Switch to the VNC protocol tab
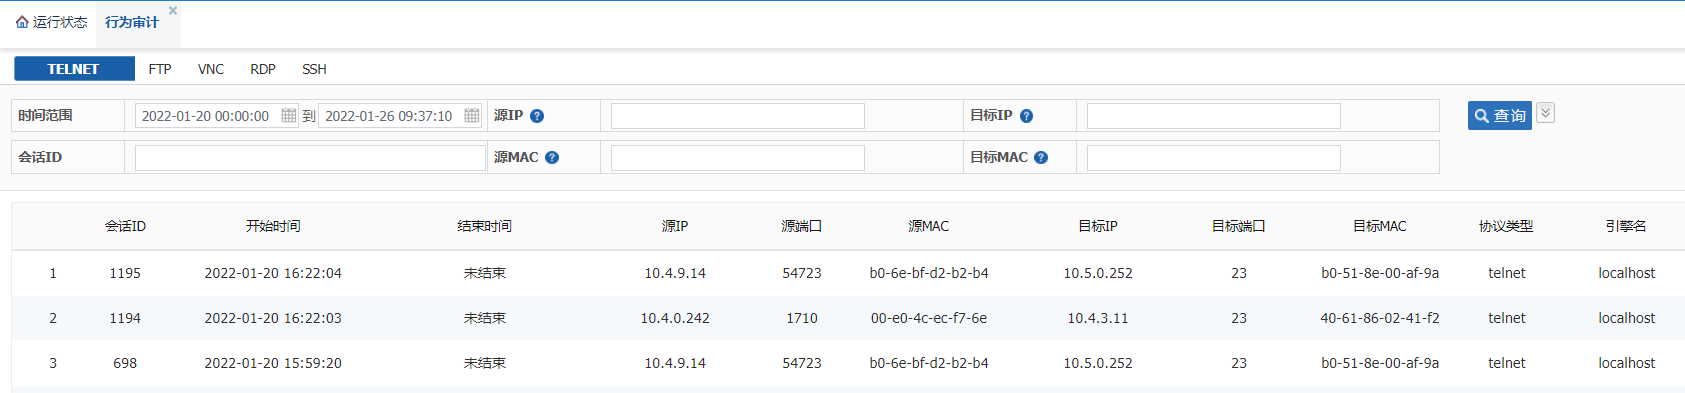Screen dimensions: 1685x393 (x=211, y=69)
